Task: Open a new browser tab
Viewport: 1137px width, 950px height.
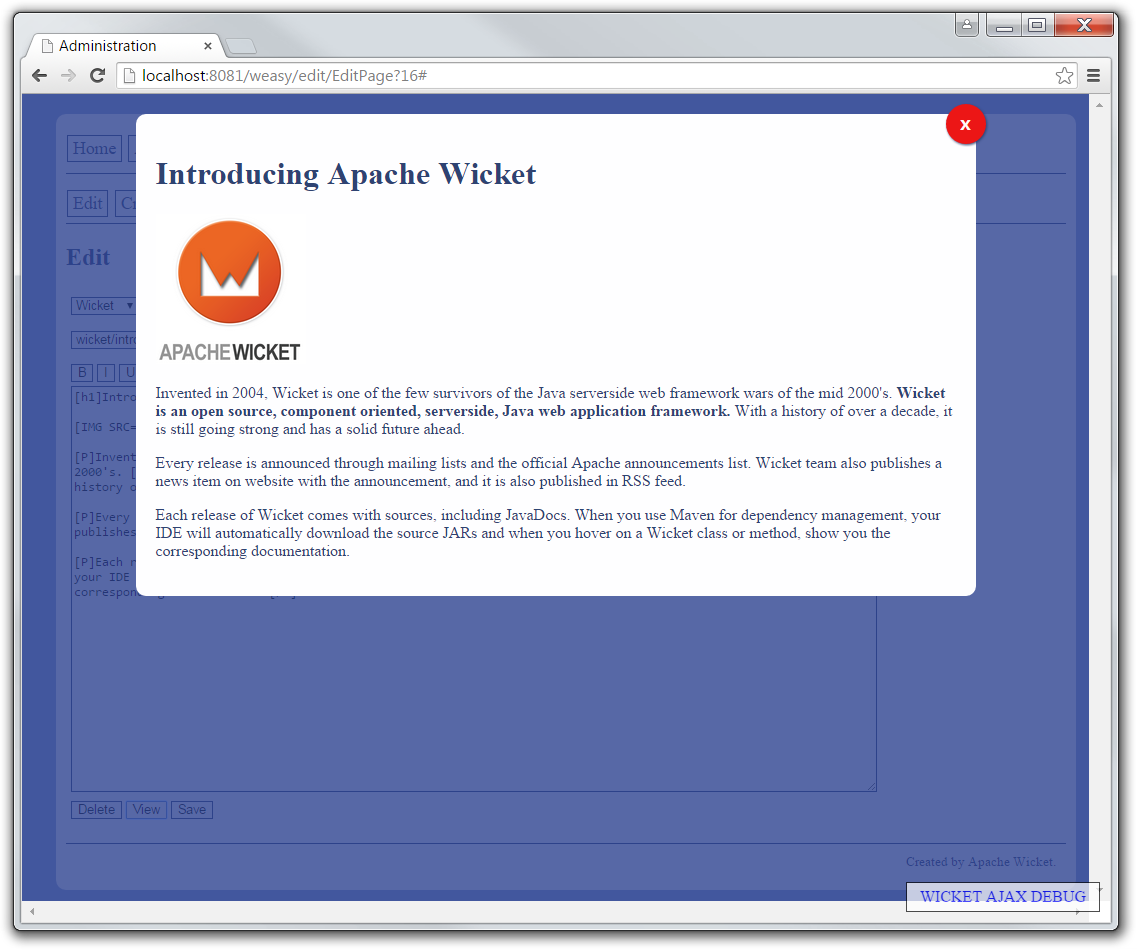Action: (x=241, y=46)
